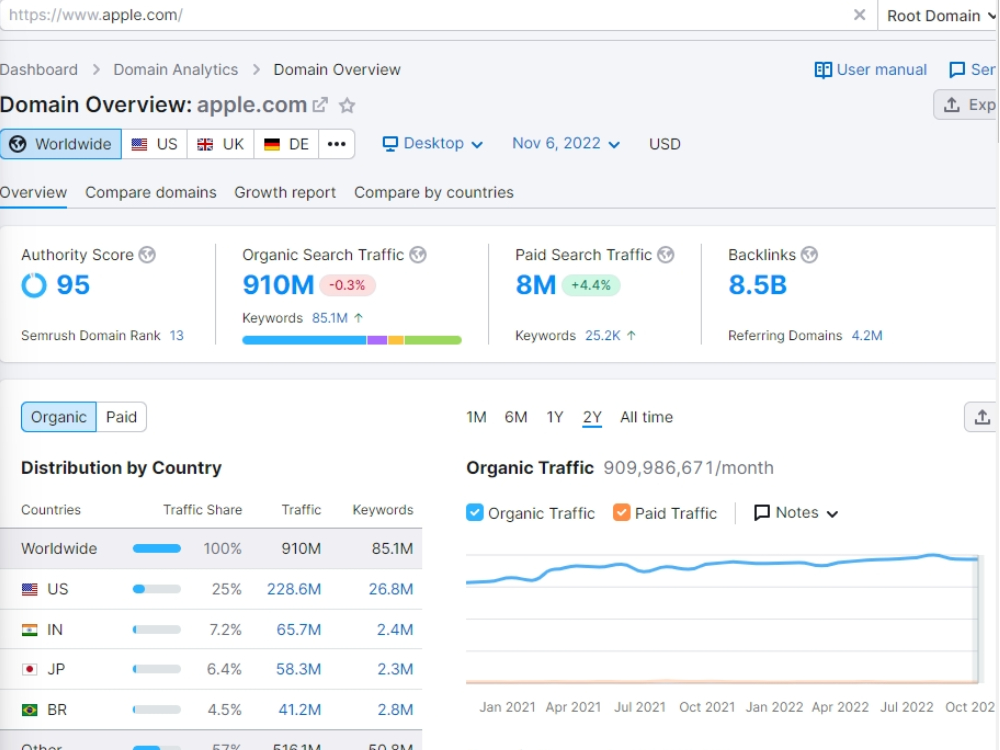
Task: Star apple.com as a favorite
Action: (347, 105)
